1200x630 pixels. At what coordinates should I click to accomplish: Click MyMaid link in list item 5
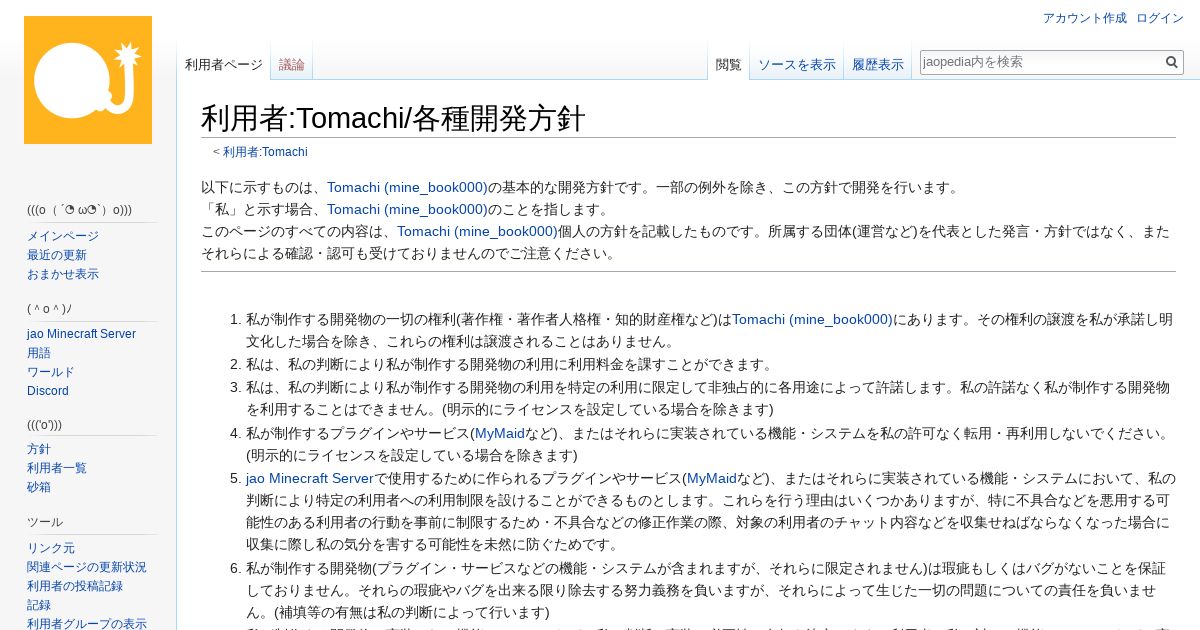coord(711,478)
